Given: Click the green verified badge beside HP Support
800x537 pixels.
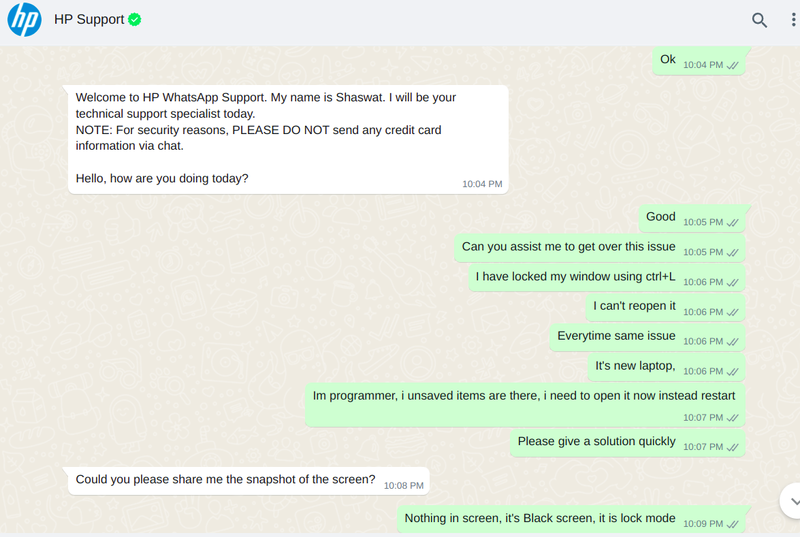Looking at the screenshot, I should point(135,20).
